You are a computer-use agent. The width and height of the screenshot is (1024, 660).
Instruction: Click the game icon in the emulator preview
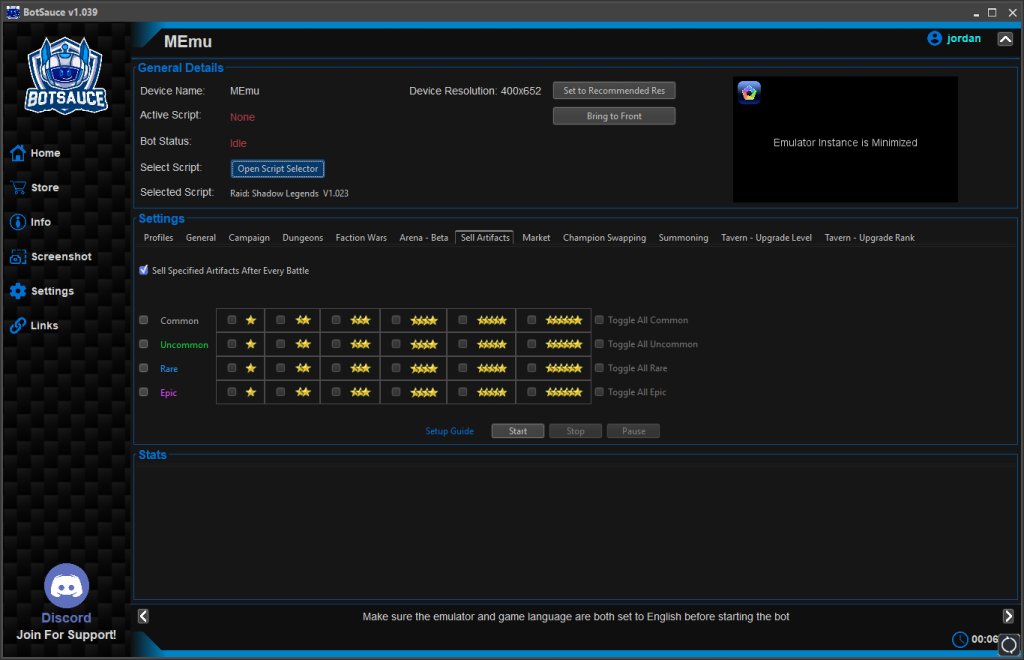click(x=749, y=92)
